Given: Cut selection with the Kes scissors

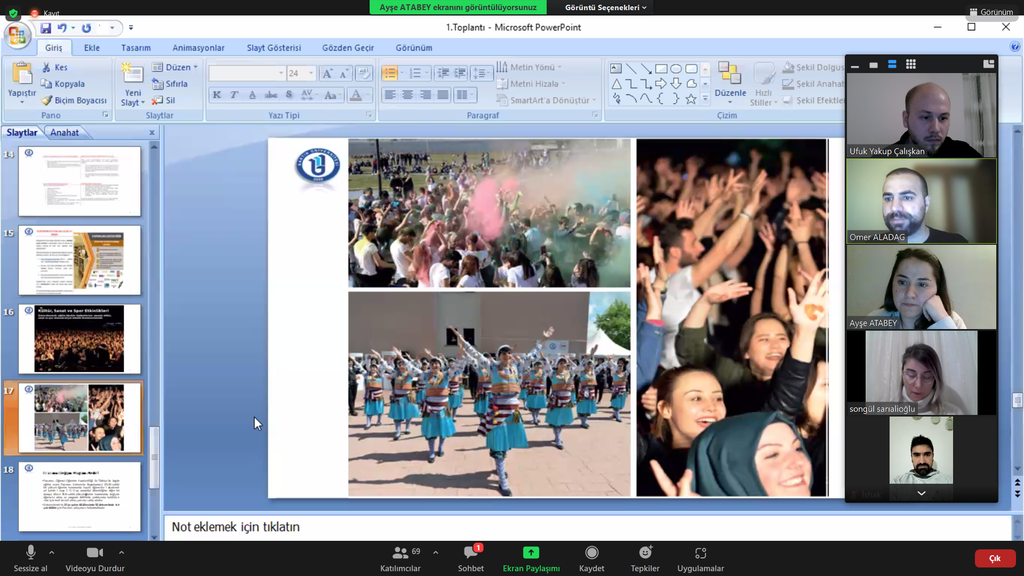Looking at the screenshot, I should [55, 67].
